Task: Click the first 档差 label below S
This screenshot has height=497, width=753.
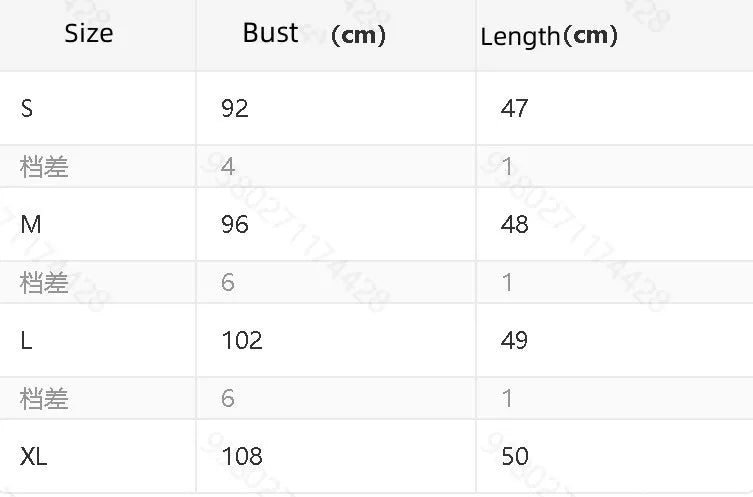Action: 44,167
